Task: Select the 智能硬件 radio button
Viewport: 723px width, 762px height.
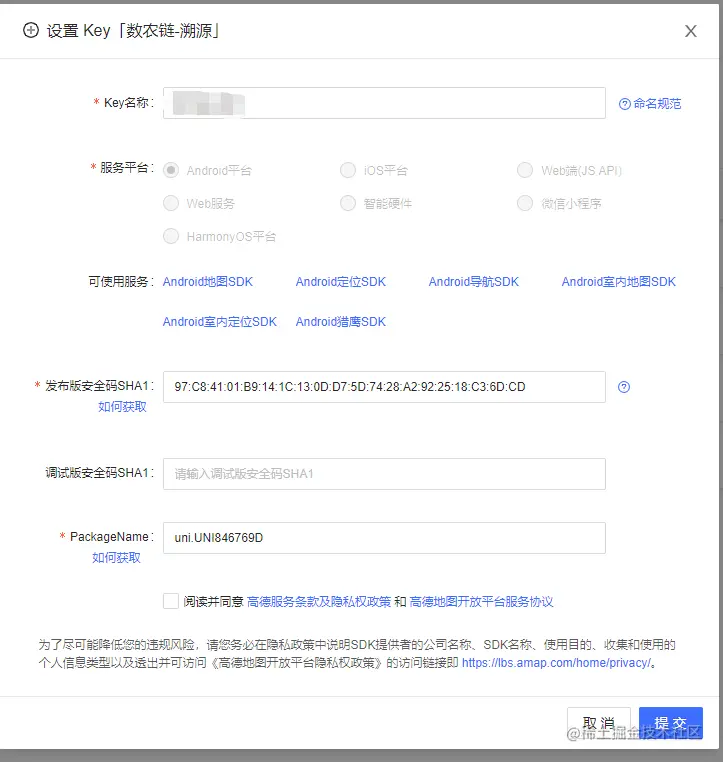Action: click(x=348, y=203)
